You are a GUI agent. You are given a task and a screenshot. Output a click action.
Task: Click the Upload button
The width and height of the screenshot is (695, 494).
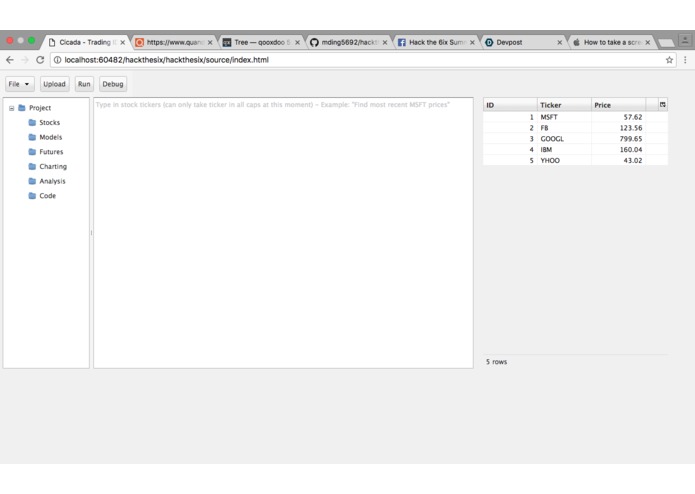point(55,84)
